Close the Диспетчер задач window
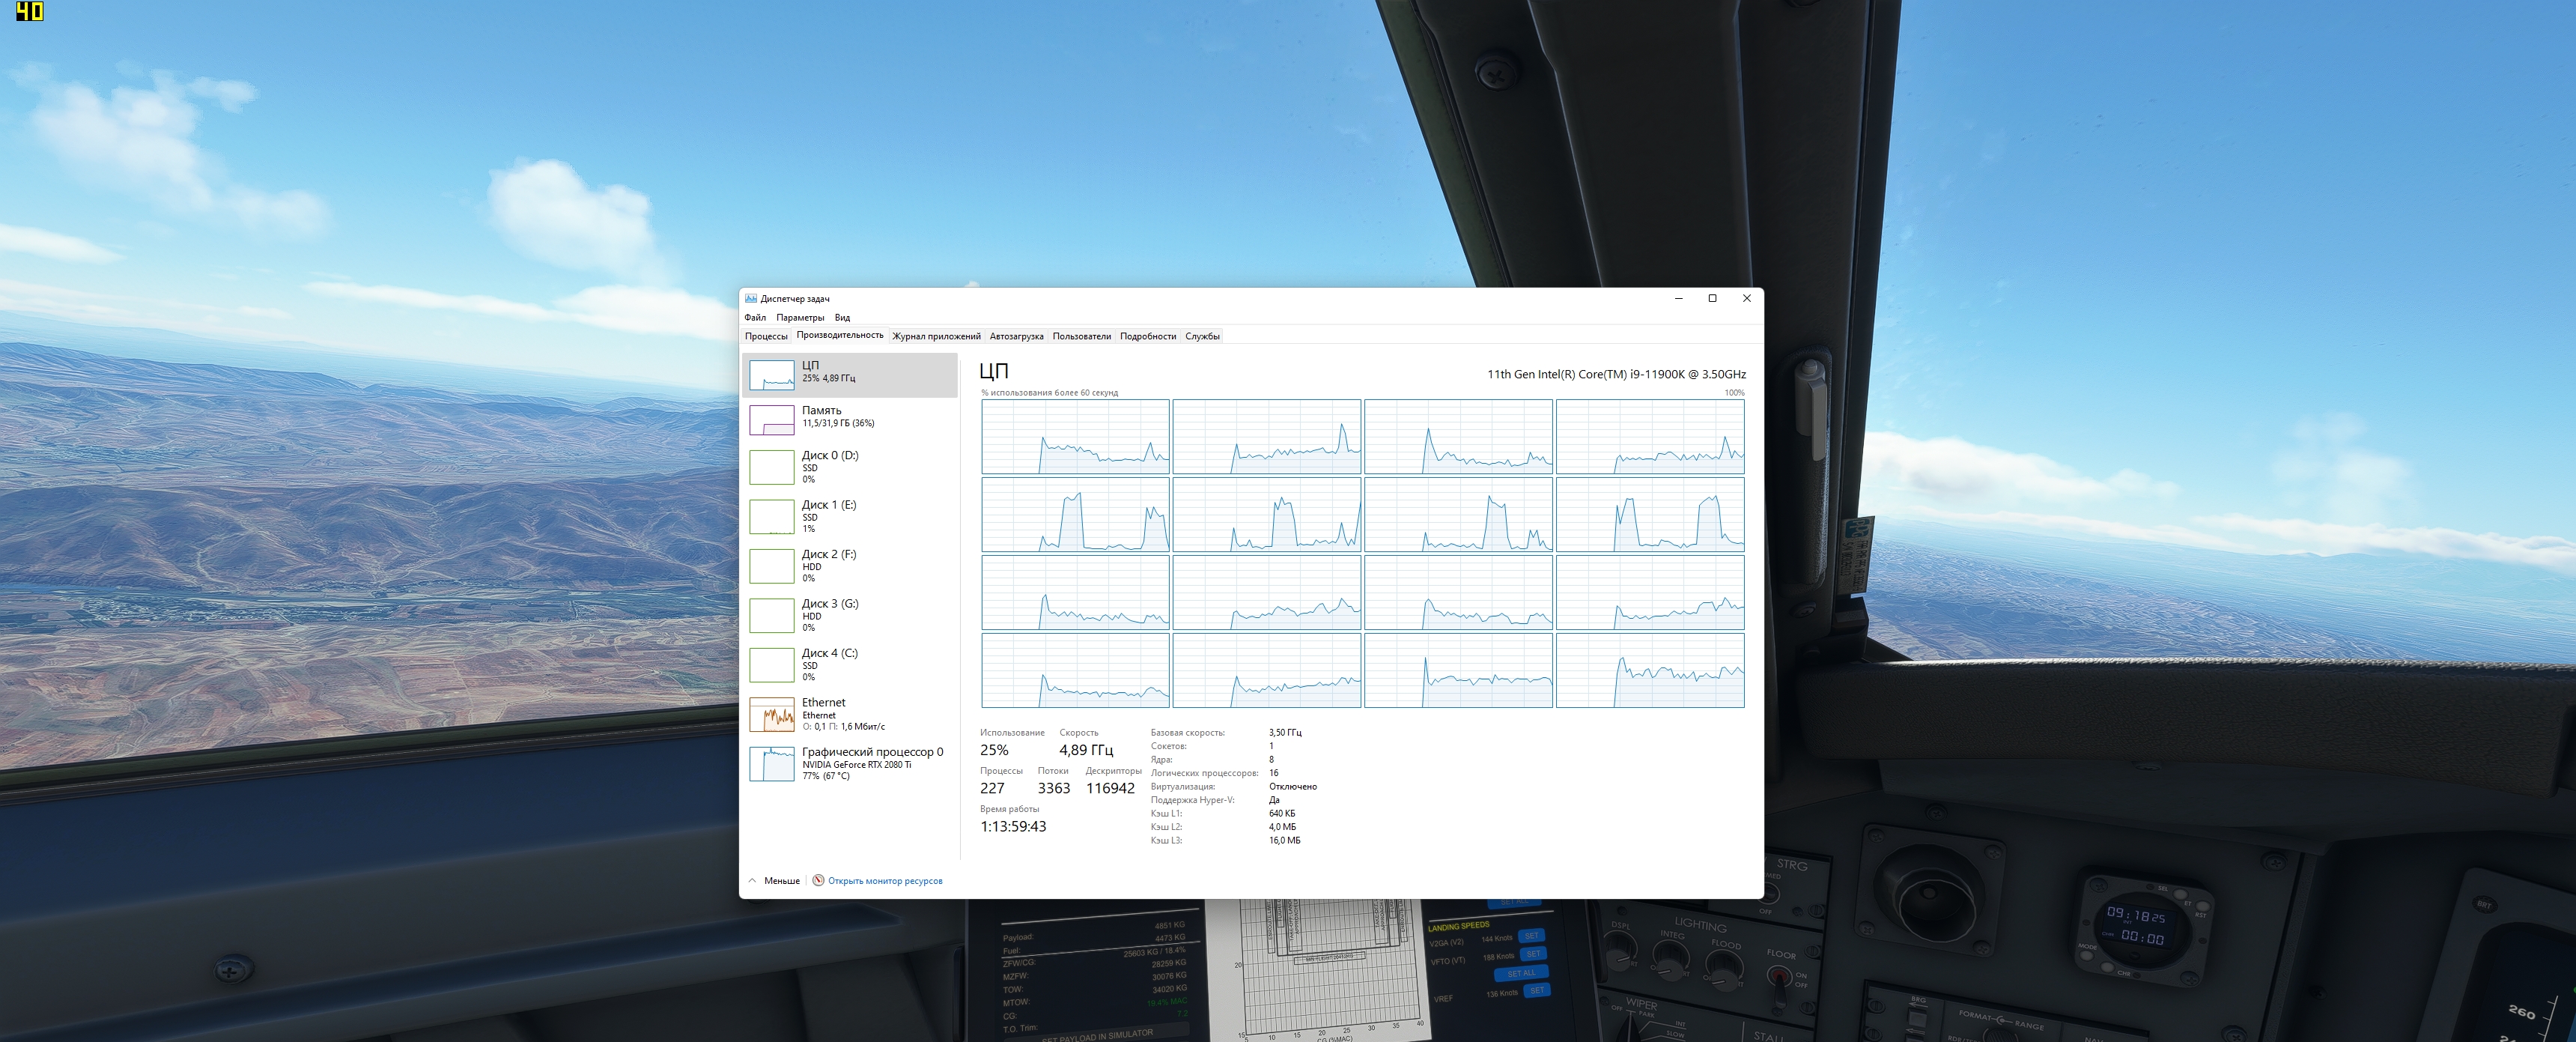 pos(1746,298)
